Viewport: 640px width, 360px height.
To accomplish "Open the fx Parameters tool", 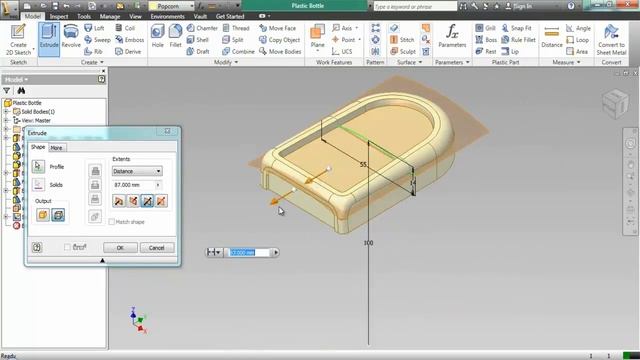I will click(x=452, y=37).
